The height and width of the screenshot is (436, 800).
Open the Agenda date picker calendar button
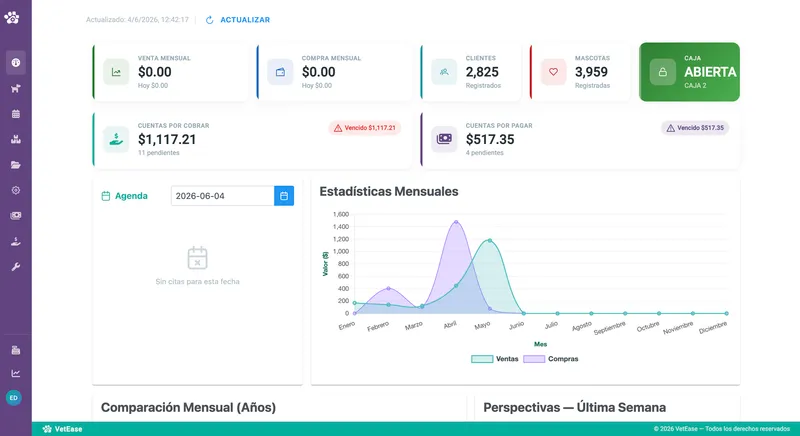click(x=284, y=196)
